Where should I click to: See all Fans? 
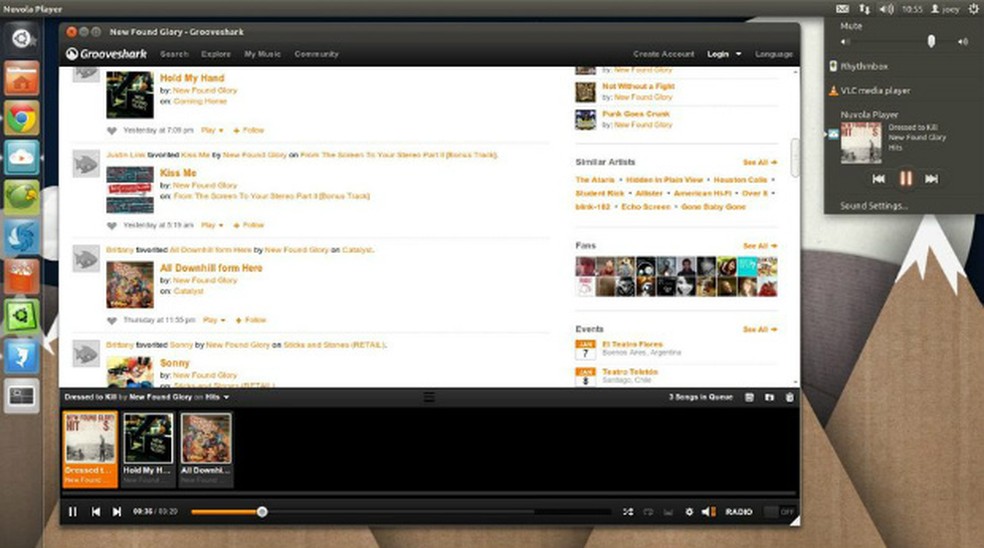click(760, 246)
